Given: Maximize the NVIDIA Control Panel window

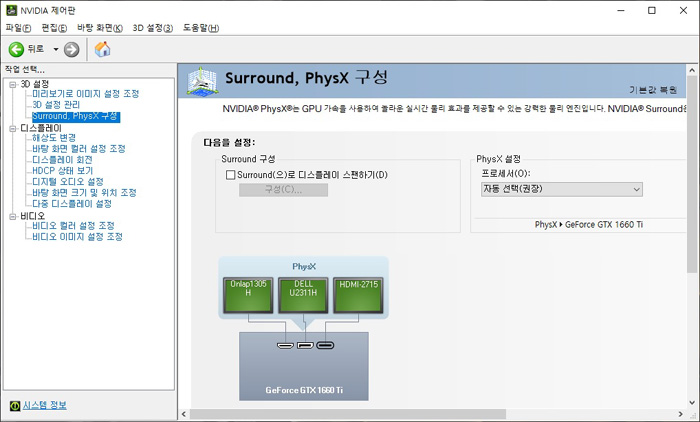Looking at the screenshot, I should (652, 10).
